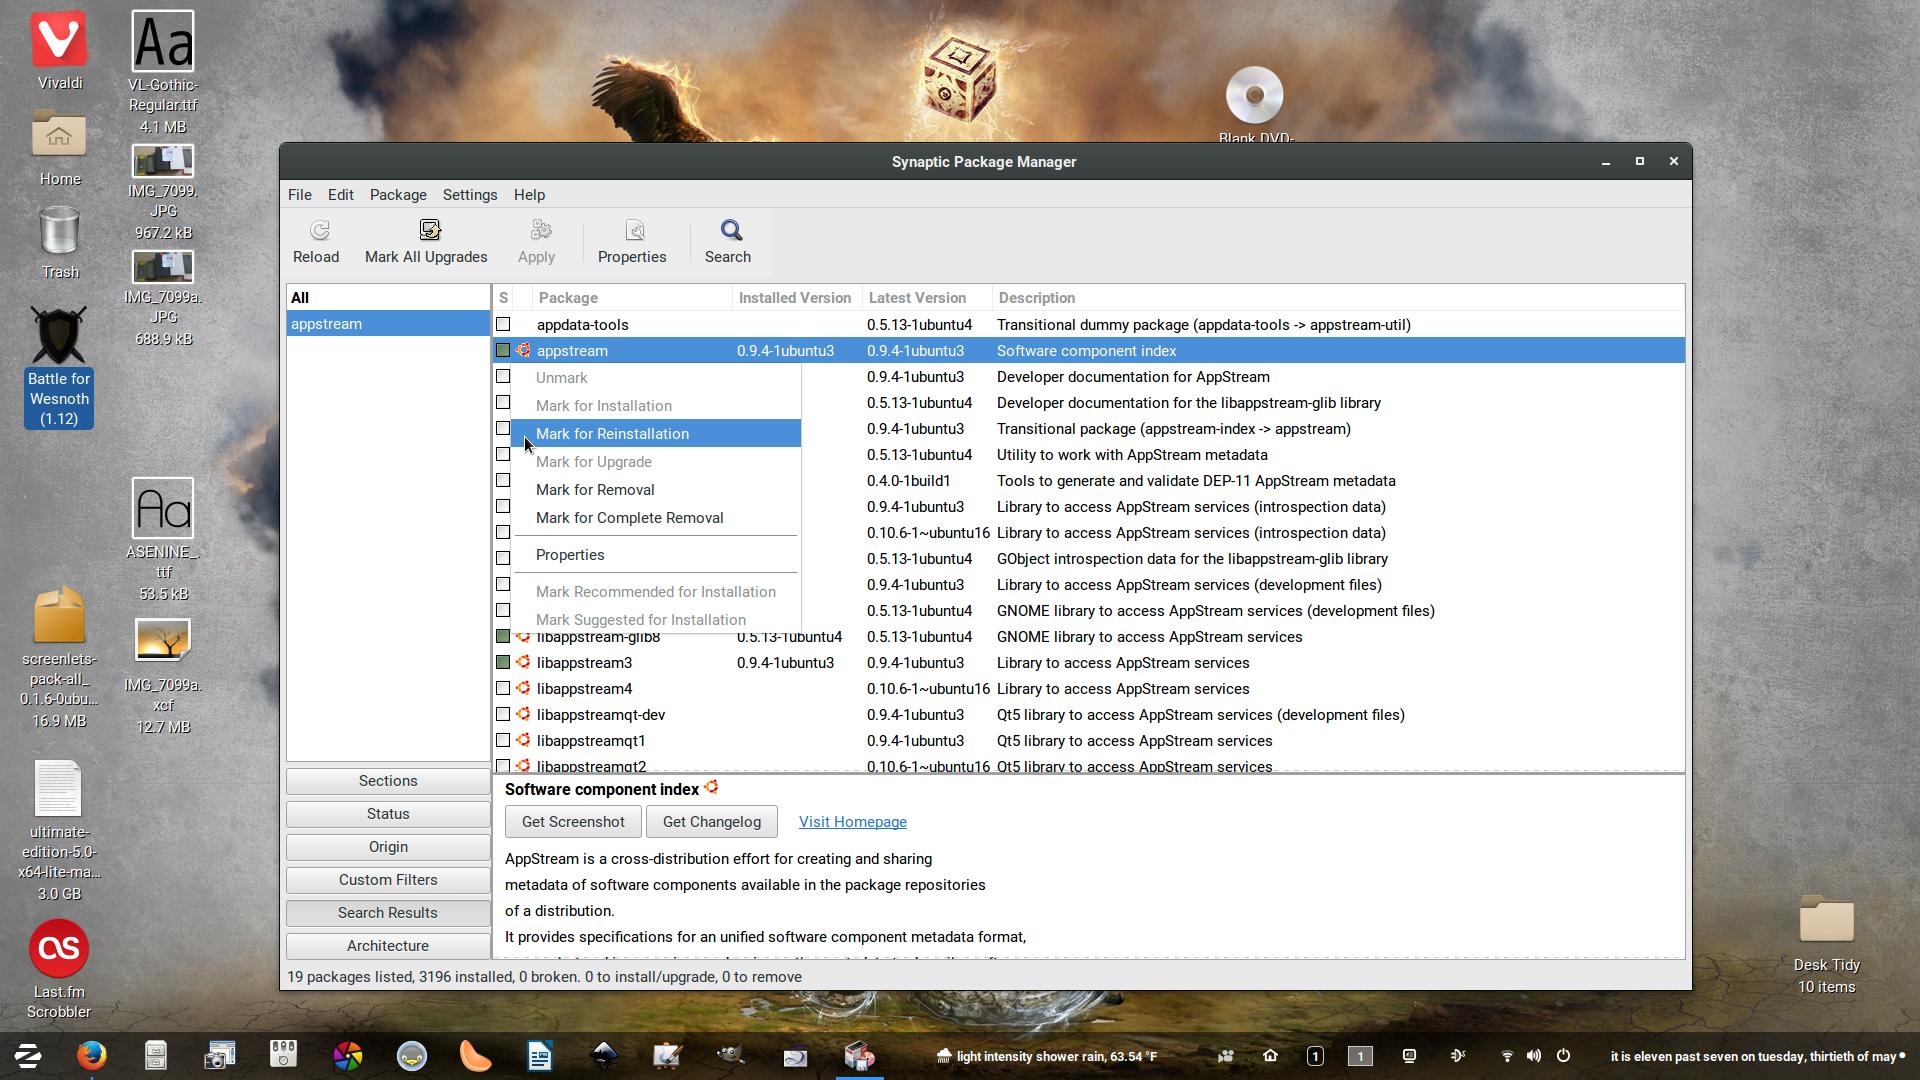Toggle status checkbox for libappstream4
Image resolution: width=1920 pixels, height=1080 pixels.
[x=503, y=689]
